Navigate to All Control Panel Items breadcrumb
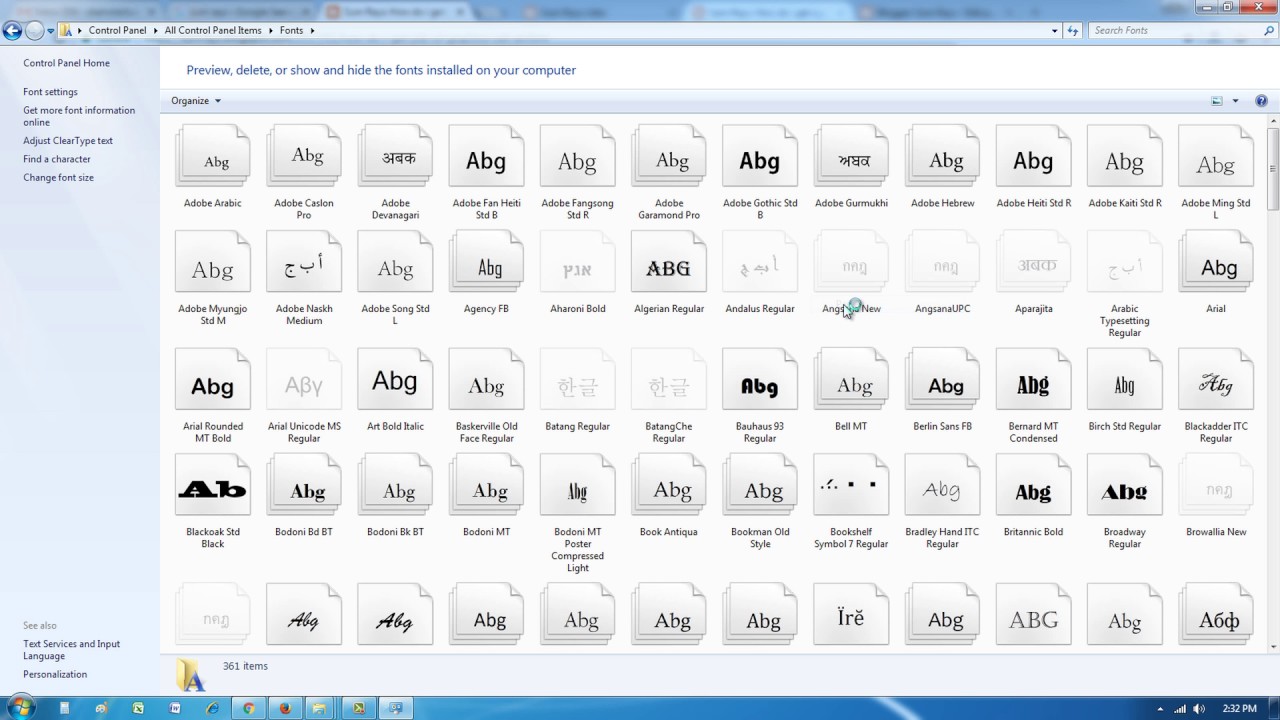This screenshot has height=720, width=1280. click(x=213, y=30)
